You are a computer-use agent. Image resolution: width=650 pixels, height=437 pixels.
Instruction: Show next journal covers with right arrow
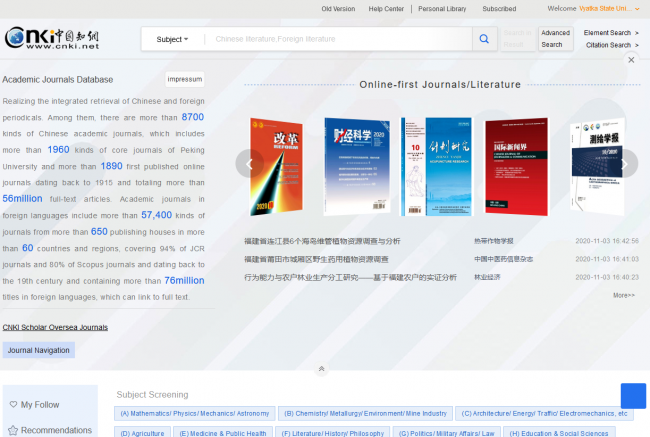coord(624,164)
